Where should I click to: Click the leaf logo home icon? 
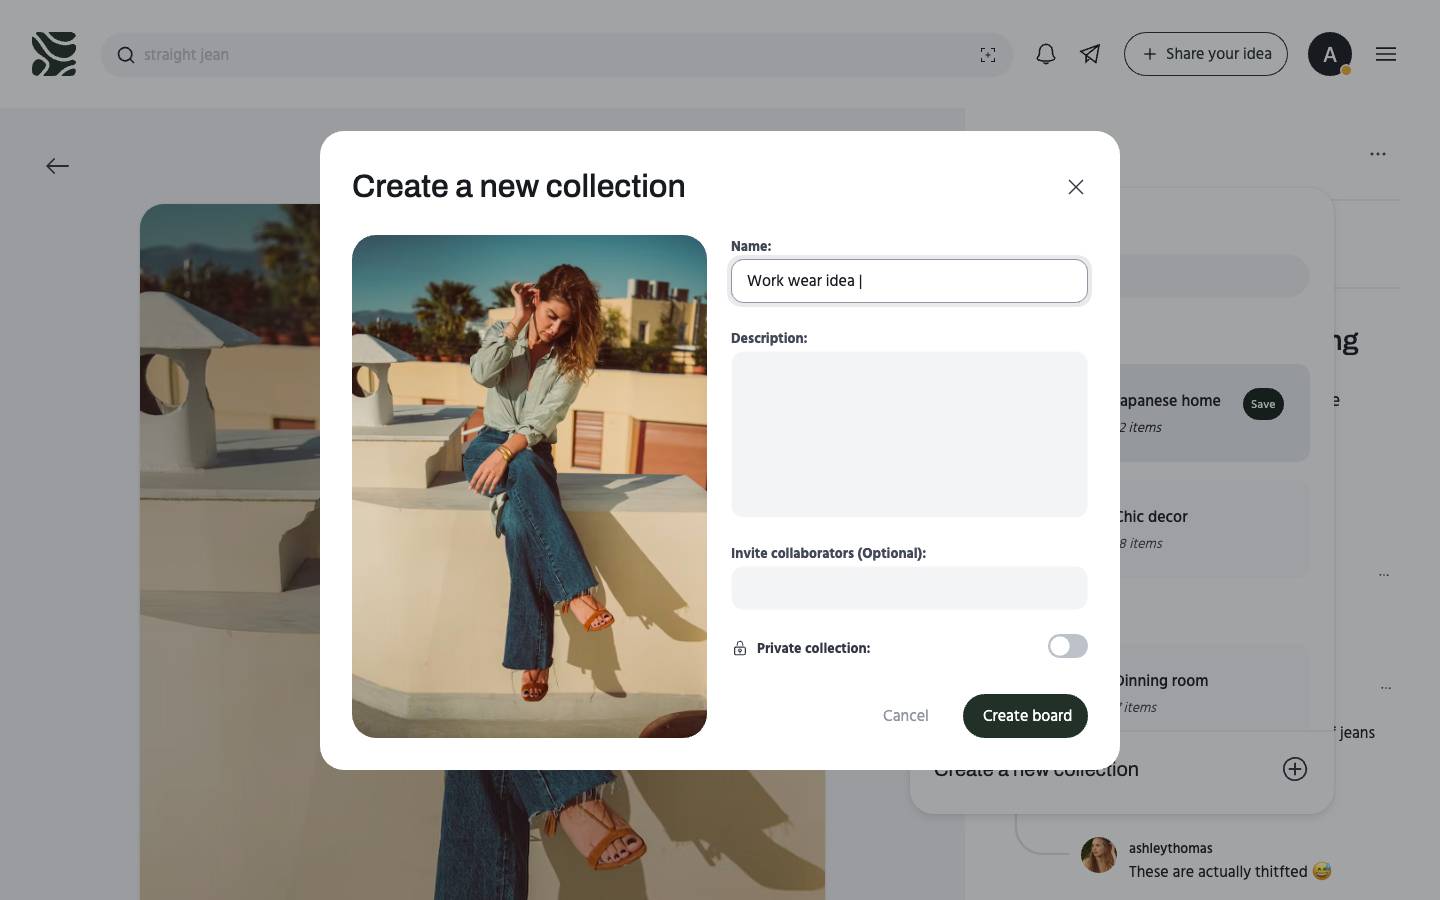54,54
